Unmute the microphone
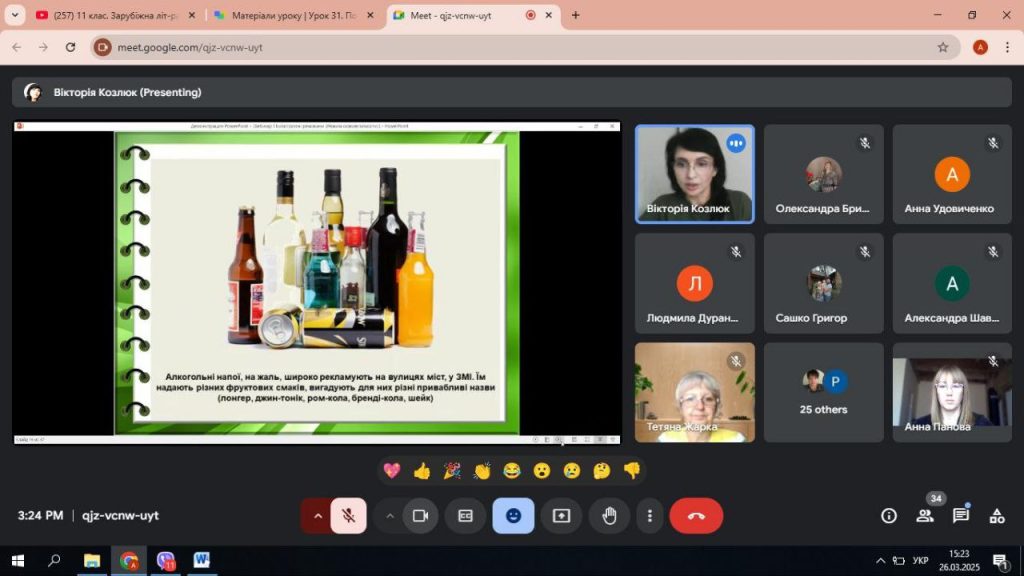1024x576 pixels. 348,516
